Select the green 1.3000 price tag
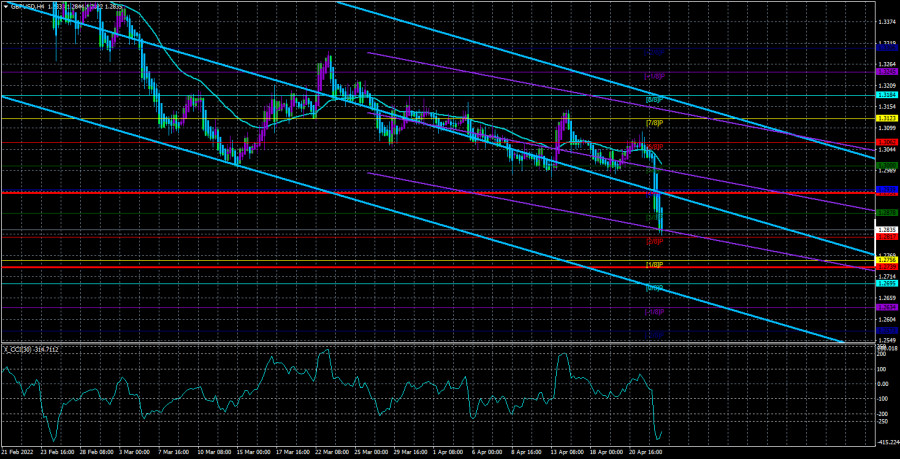Screen dimensions: 900x459 click(887, 165)
